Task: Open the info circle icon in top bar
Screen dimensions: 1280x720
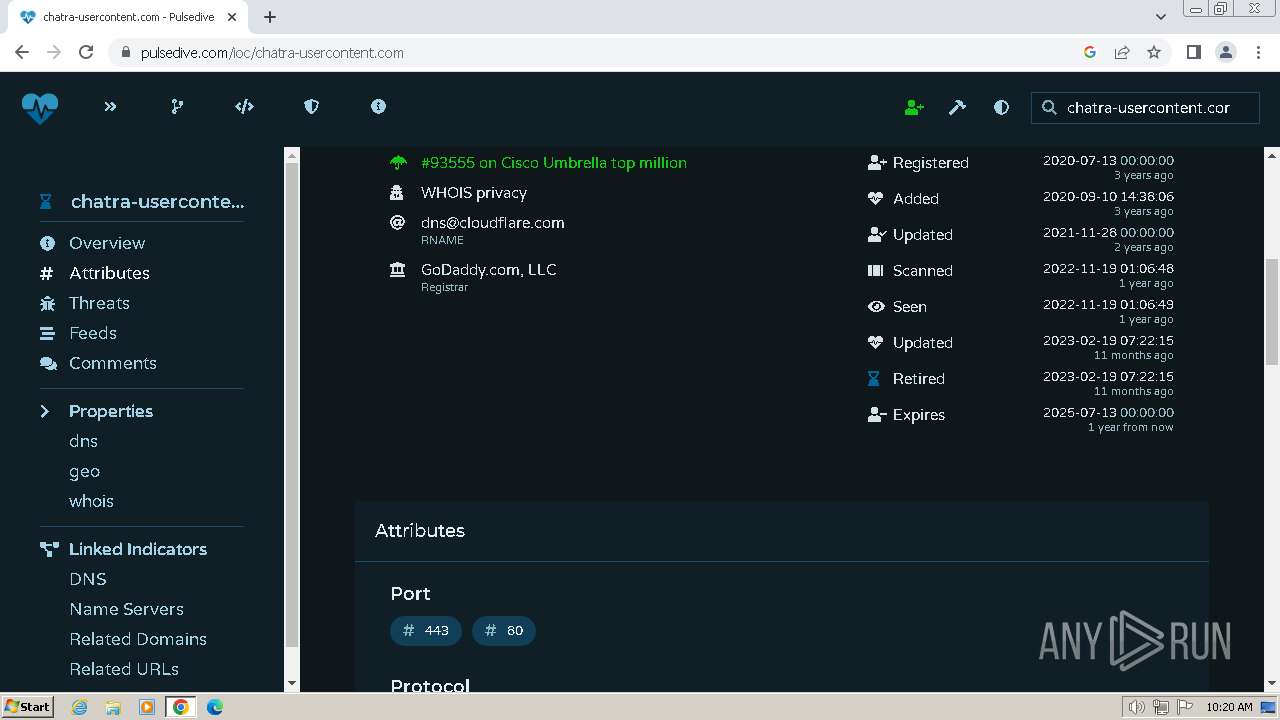Action: [x=378, y=107]
